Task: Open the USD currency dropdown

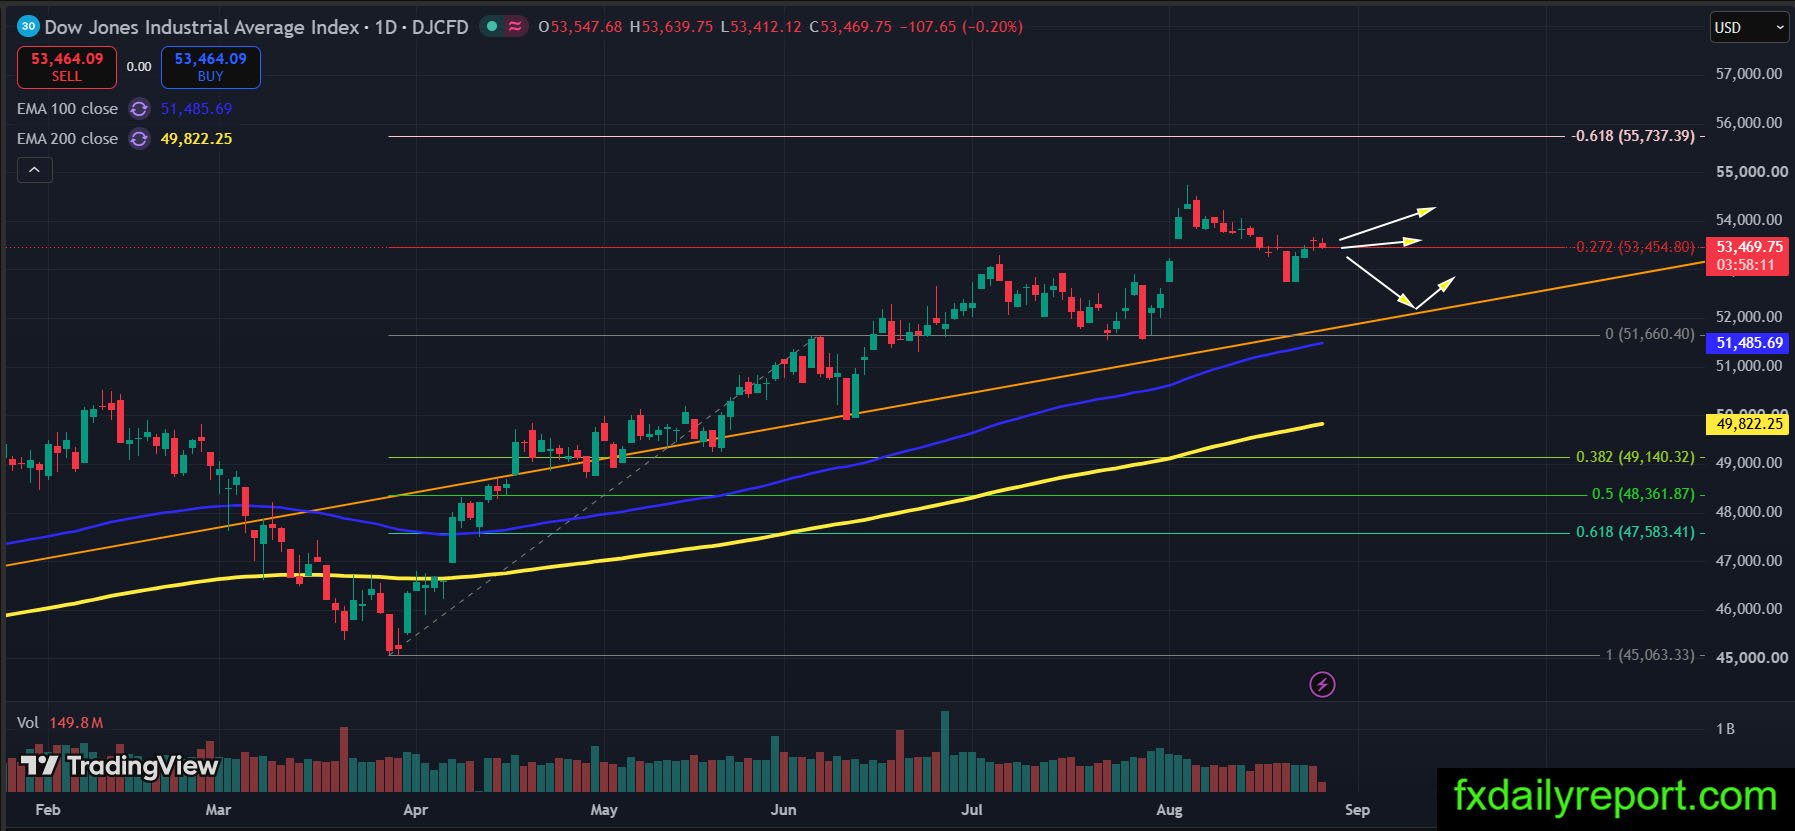Action: pos(1749,28)
